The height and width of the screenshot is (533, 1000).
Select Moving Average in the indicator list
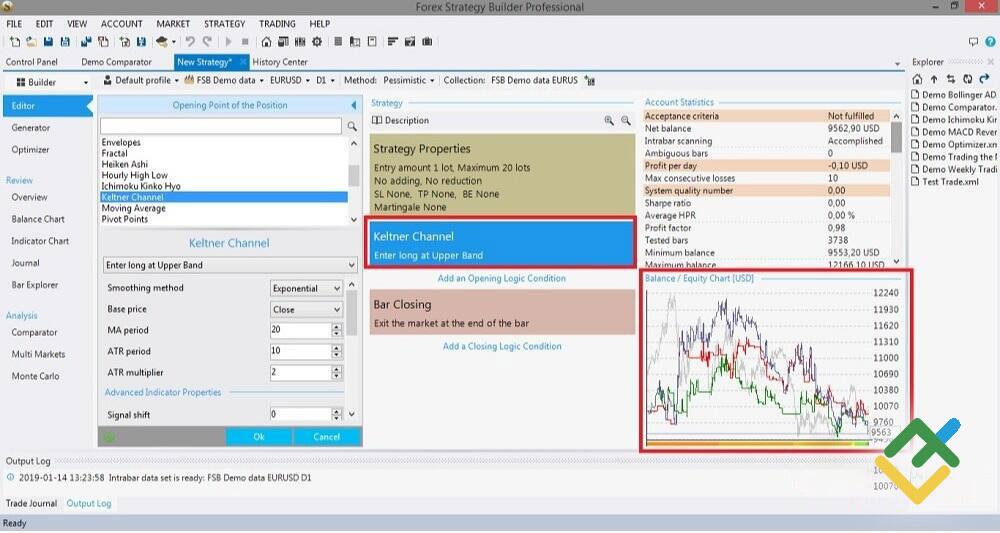(x=134, y=208)
